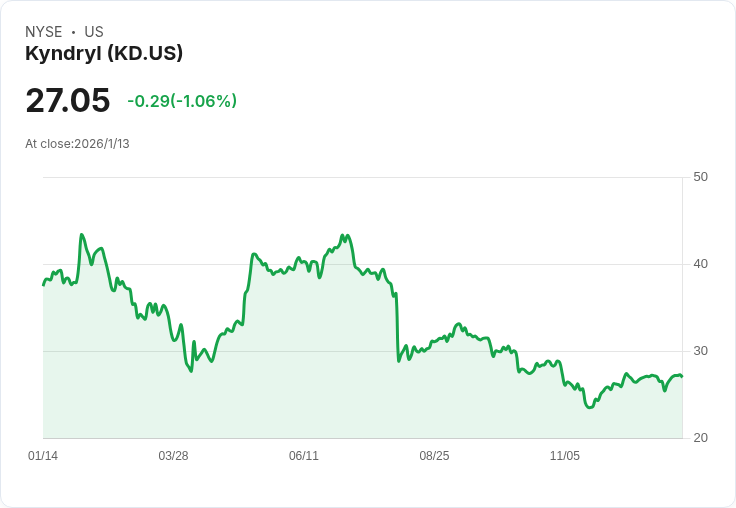Click the At close 2026/1/13 timestamp
The width and height of the screenshot is (736, 508).
[78, 144]
